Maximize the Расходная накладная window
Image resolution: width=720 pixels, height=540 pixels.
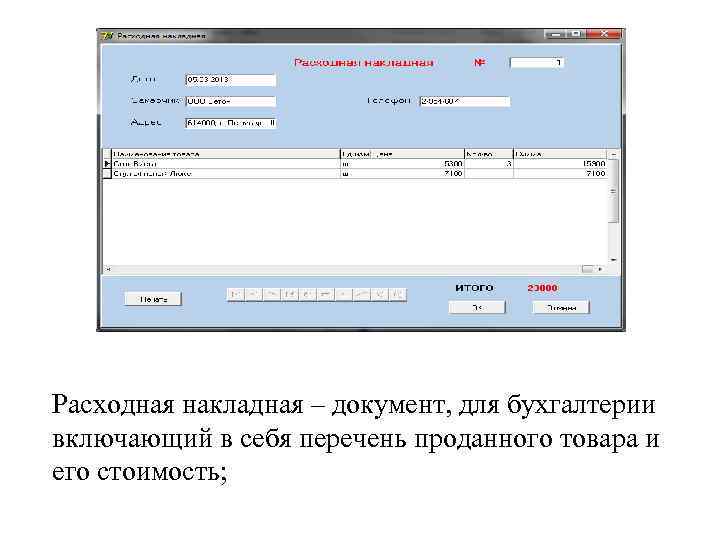click(576, 34)
